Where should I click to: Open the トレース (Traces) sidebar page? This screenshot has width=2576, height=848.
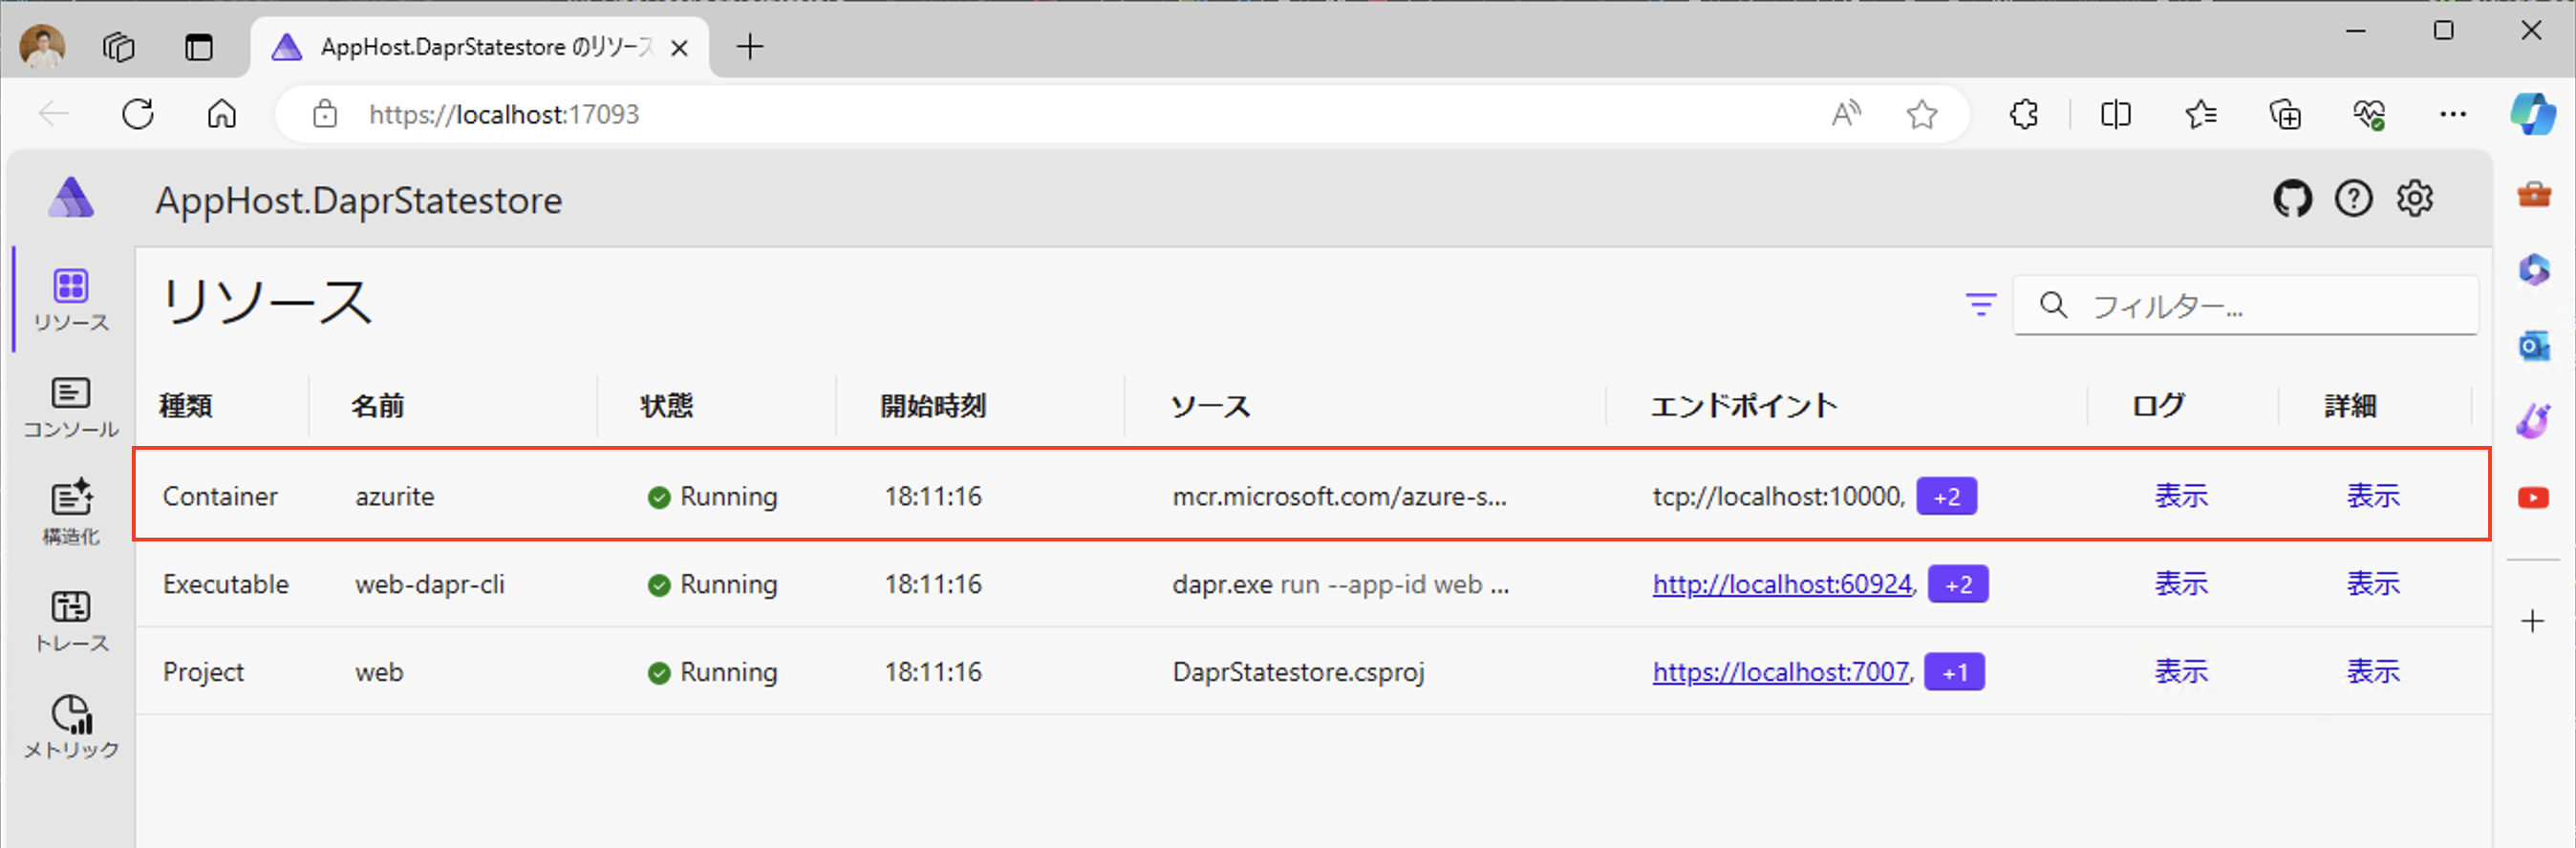click(x=71, y=621)
